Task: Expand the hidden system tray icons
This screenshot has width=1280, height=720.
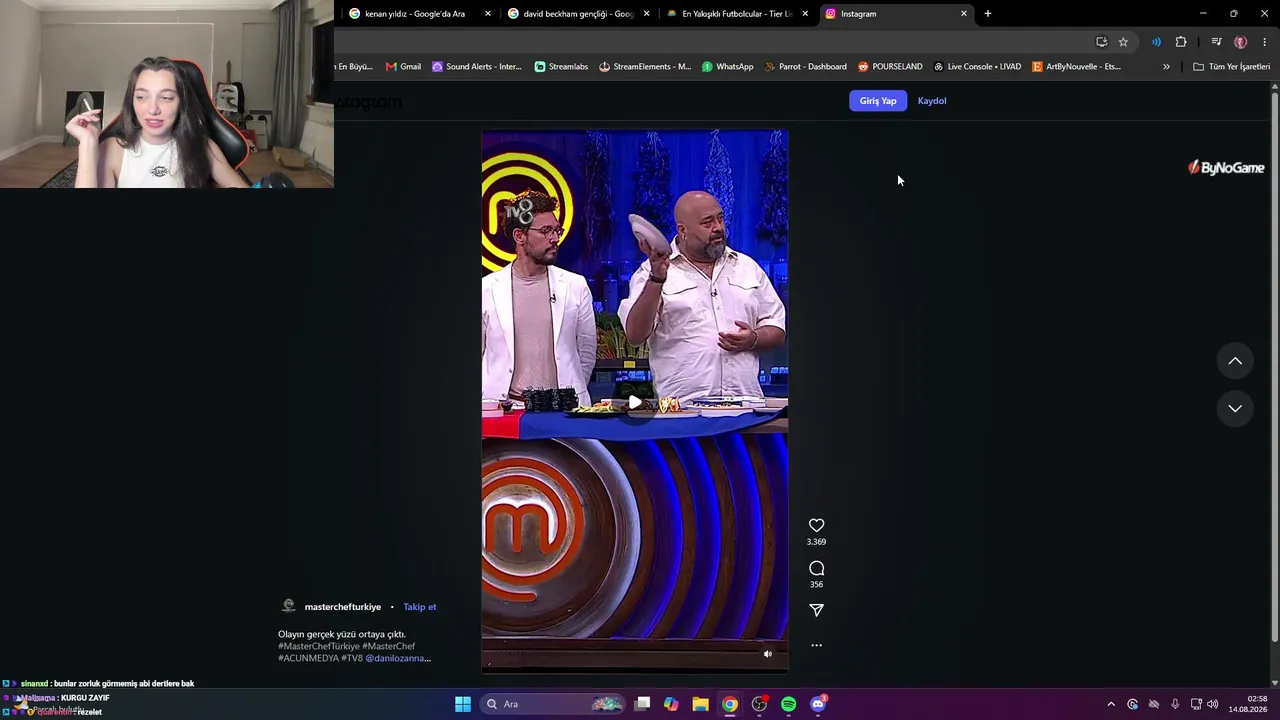Action: 1110,704
